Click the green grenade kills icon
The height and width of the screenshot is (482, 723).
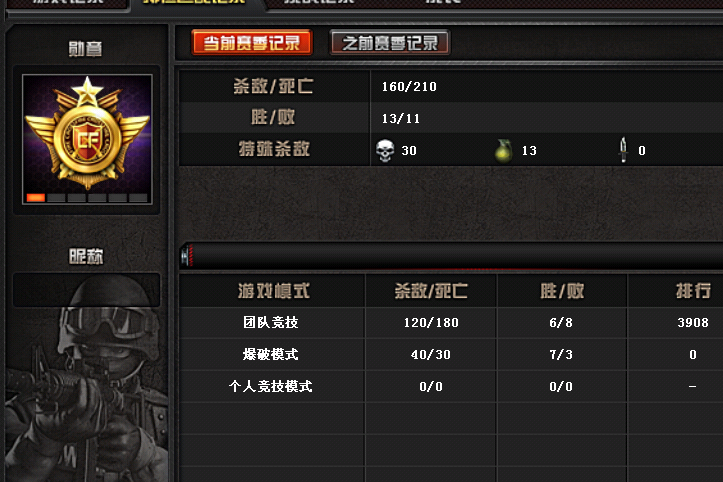pyautogui.click(x=504, y=151)
